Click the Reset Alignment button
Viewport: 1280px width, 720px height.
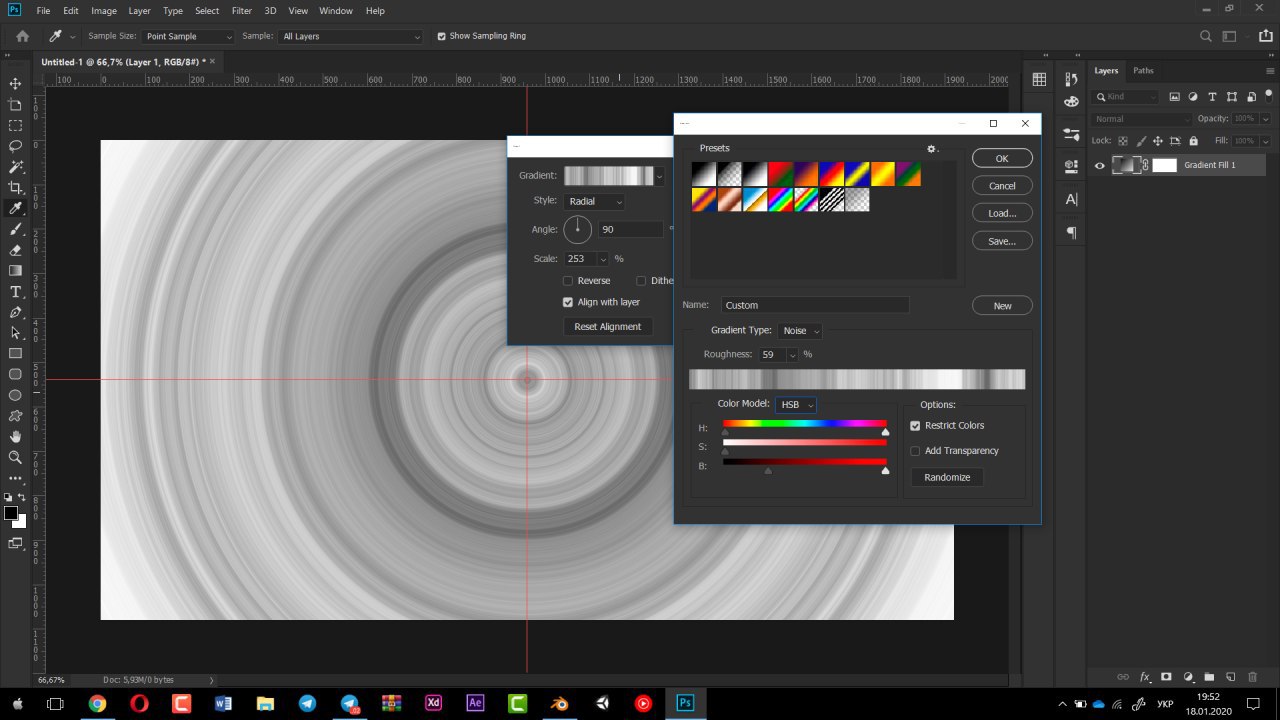(608, 327)
